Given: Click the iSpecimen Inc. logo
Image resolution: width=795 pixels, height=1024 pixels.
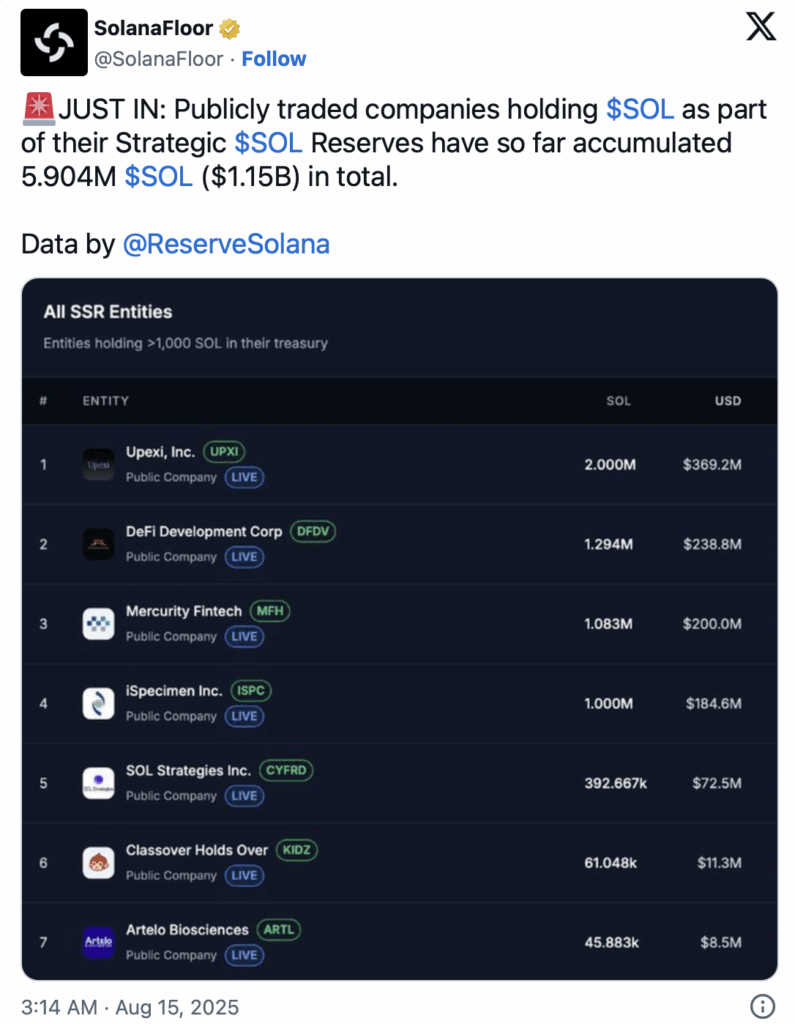Looking at the screenshot, I should (x=99, y=704).
